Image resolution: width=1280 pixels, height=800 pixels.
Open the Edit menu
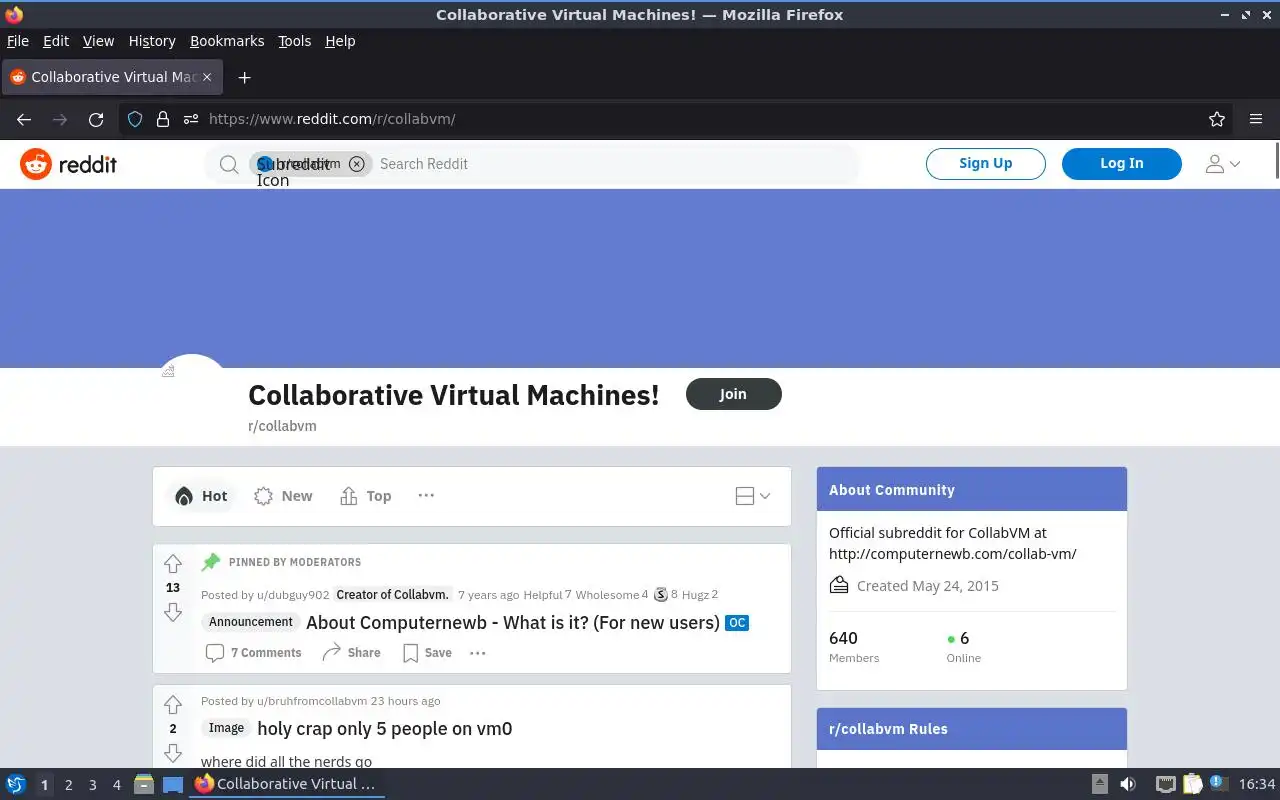tap(56, 41)
